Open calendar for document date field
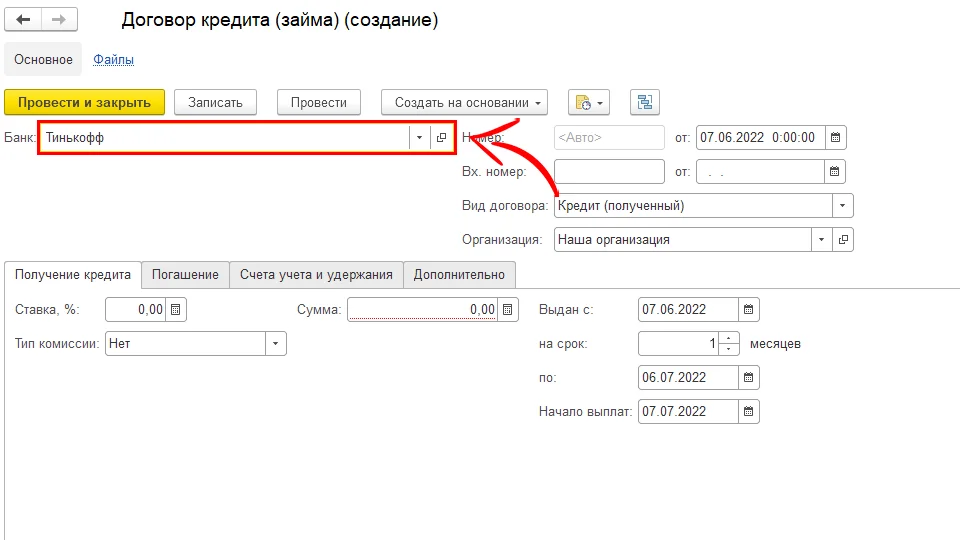 pyautogui.click(x=836, y=138)
